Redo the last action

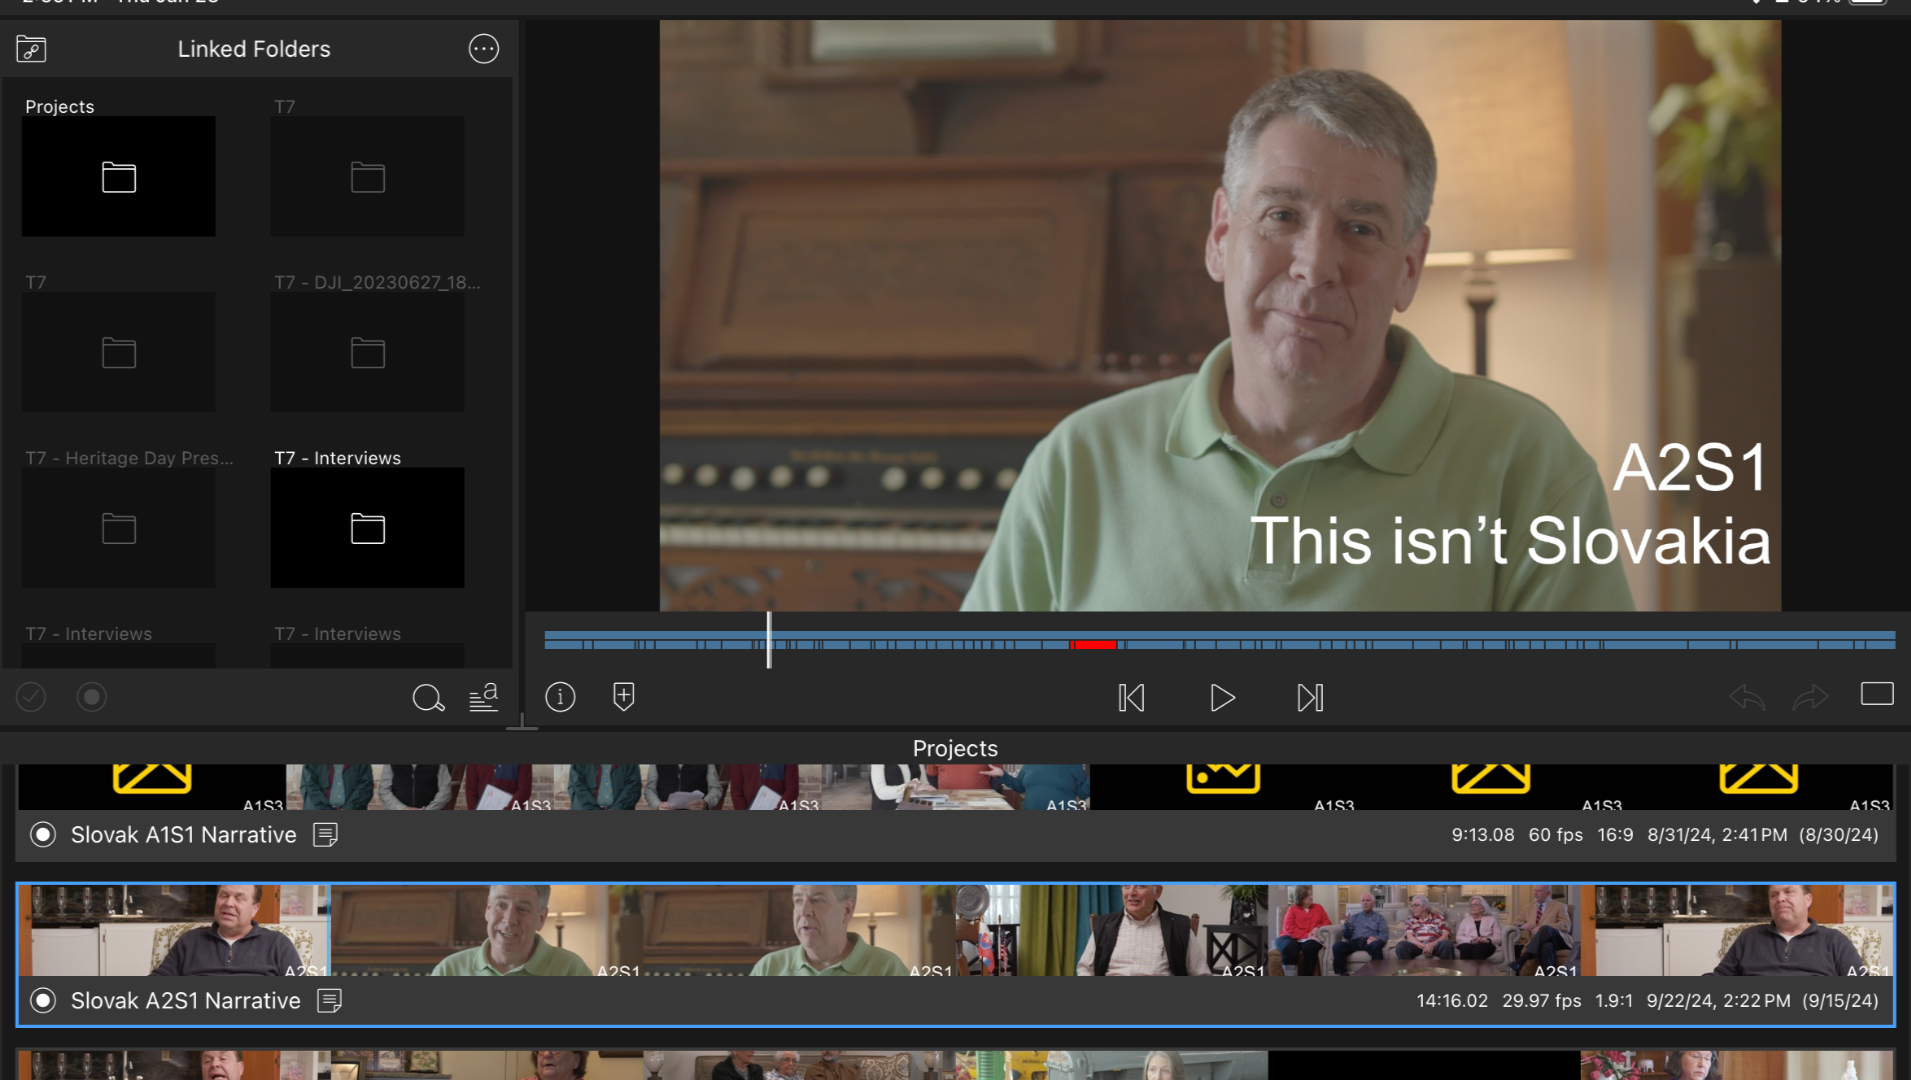click(x=1810, y=697)
